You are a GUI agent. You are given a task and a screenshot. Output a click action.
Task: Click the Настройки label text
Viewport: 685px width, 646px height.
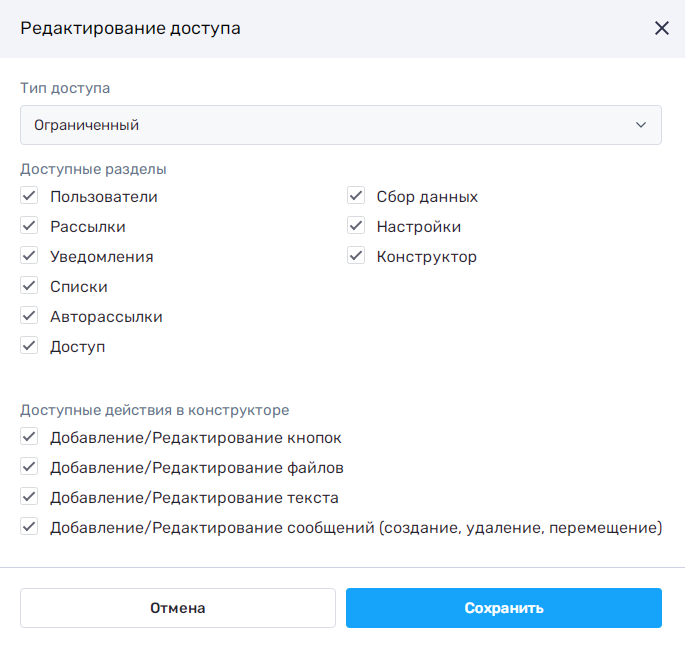[418, 227]
